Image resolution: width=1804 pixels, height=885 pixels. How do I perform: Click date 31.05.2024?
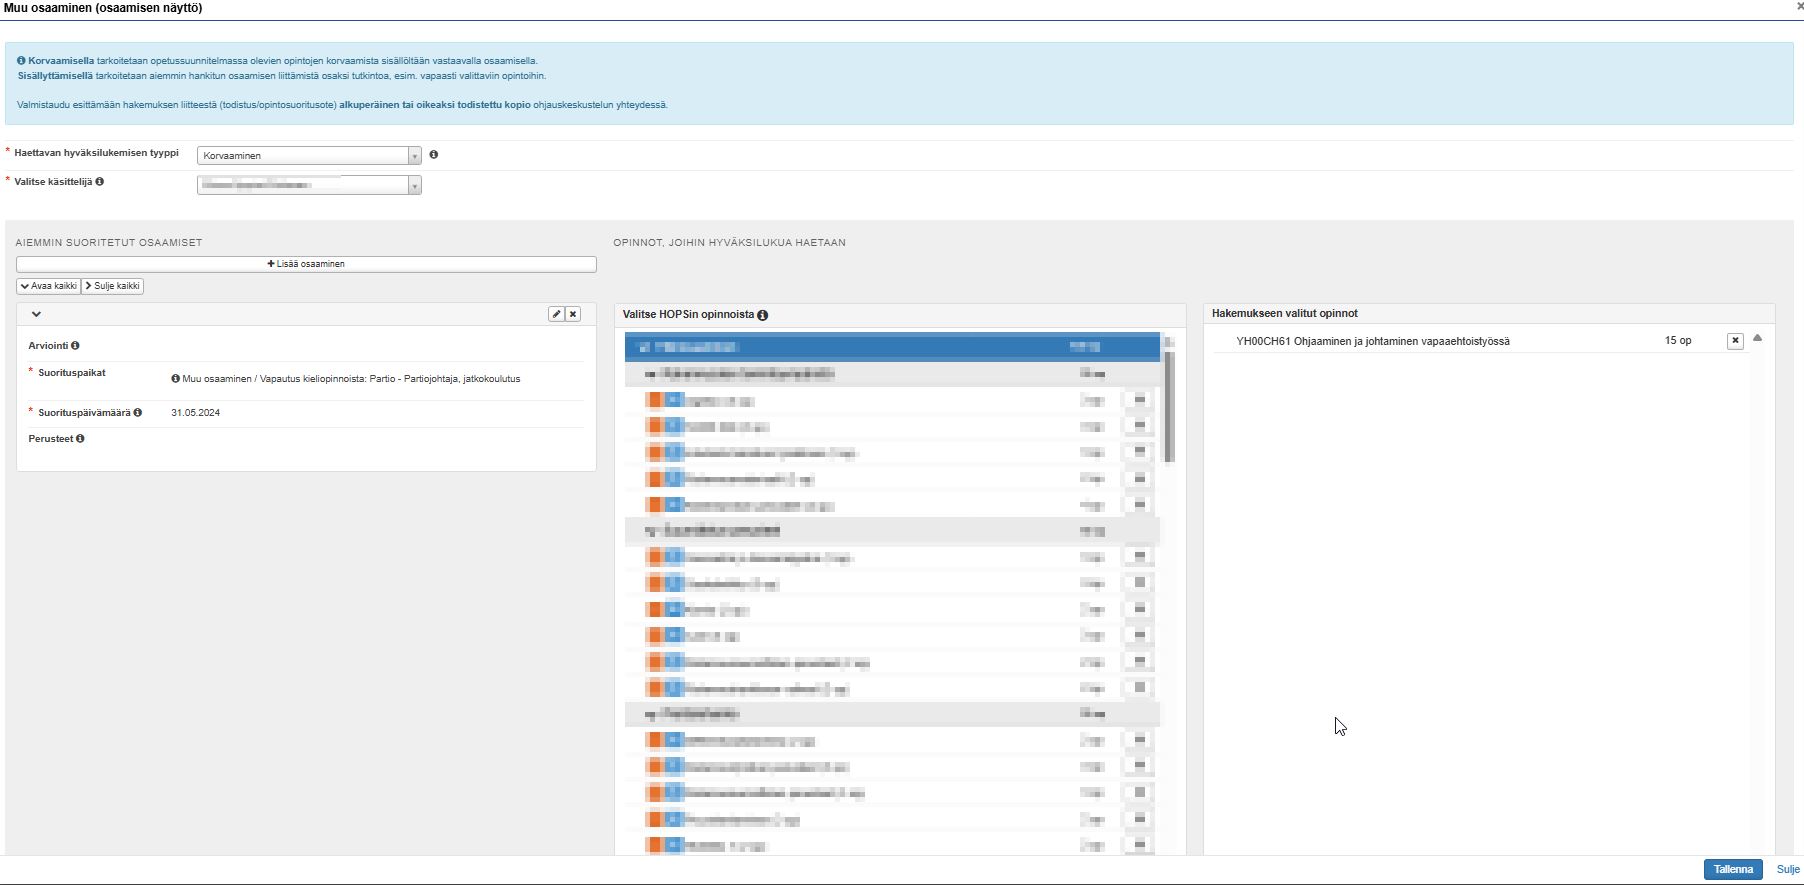[x=195, y=413]
